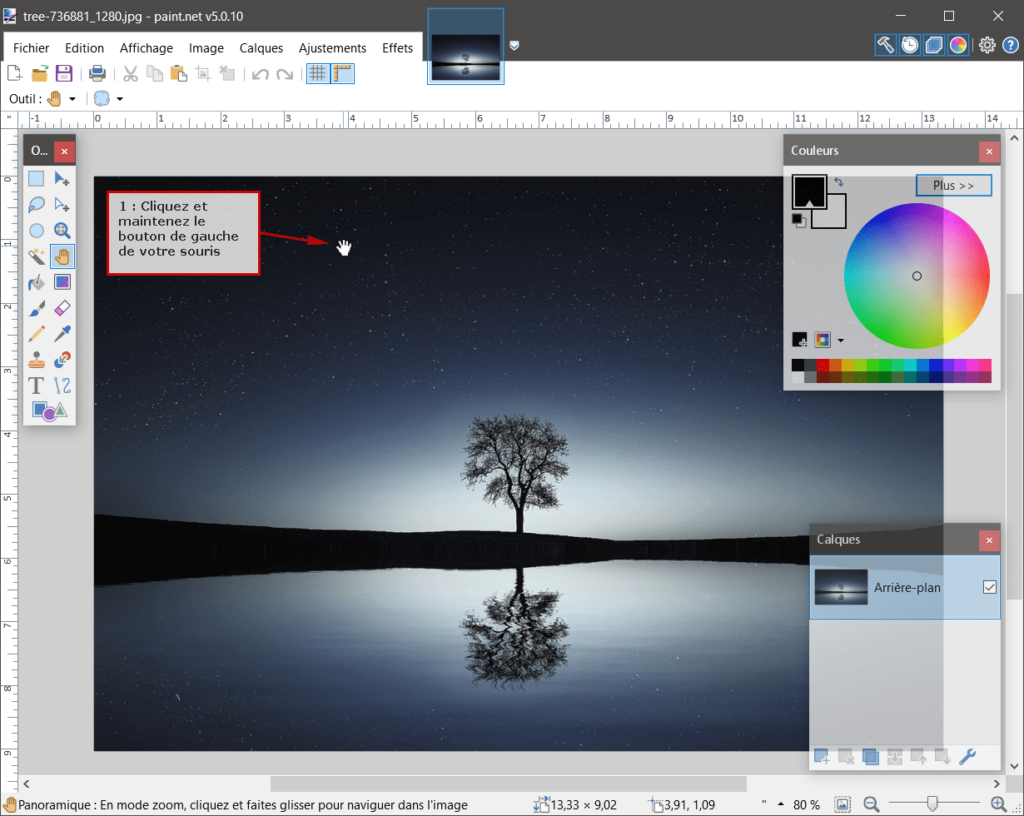The height and width of the screenshot is (816, 1024).
Task: Open the Effets menu
Action: tap(397, 47)
